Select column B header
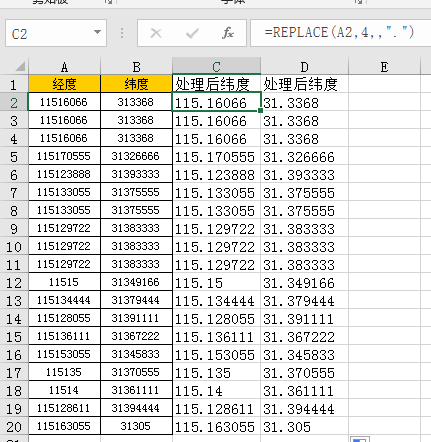The image size is (431, 442). (x=136, y=66)
